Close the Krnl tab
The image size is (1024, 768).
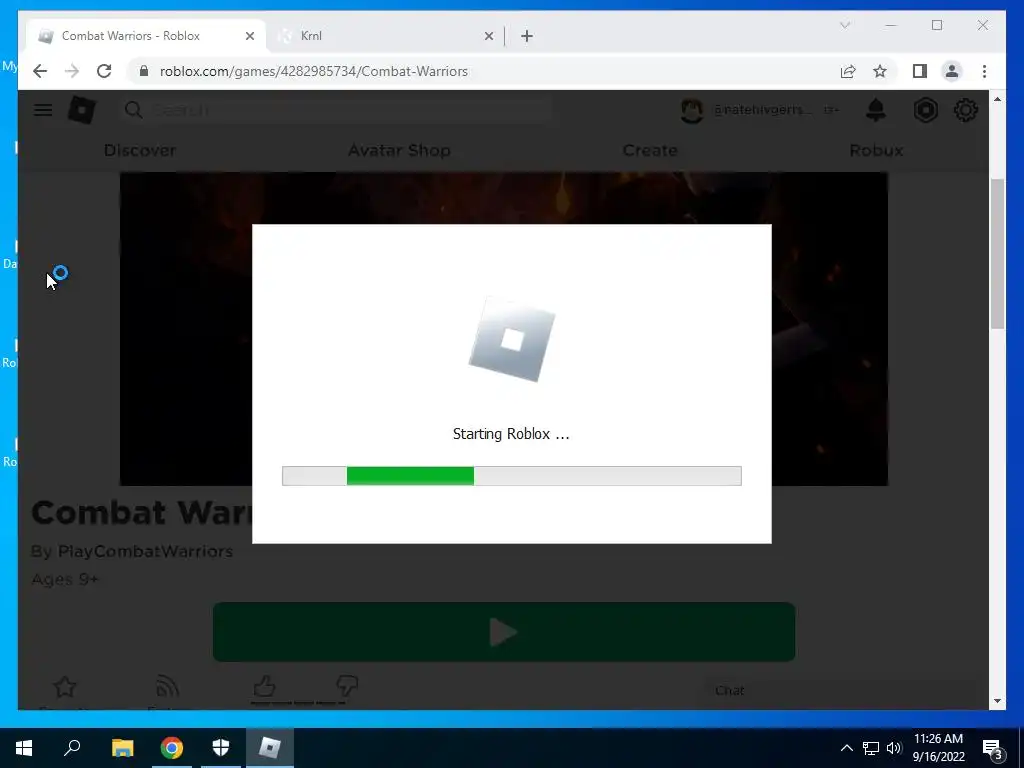pyautogui.click(x=488, y=36)
